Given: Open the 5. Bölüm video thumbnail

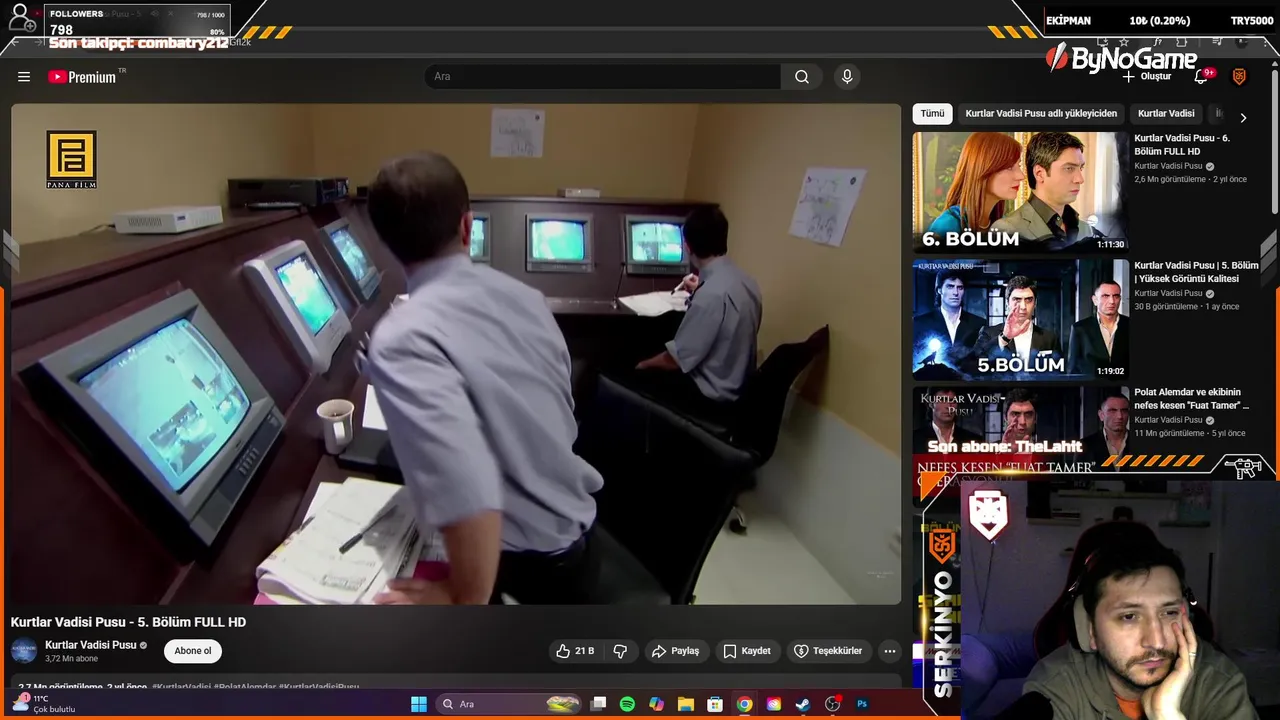Looking at the screenshot, I should pos(1020,319).
